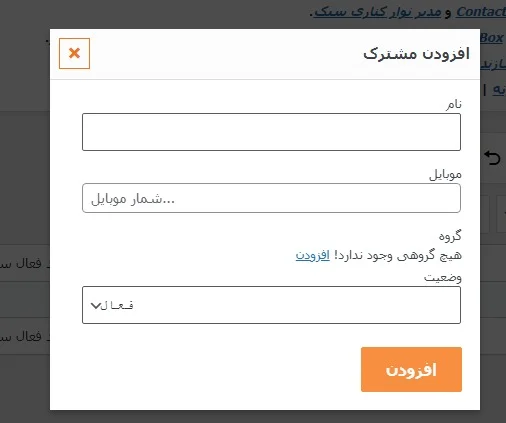506x423 pixels.
Task: Click the موبایل field label
Action: coord(445,174)
